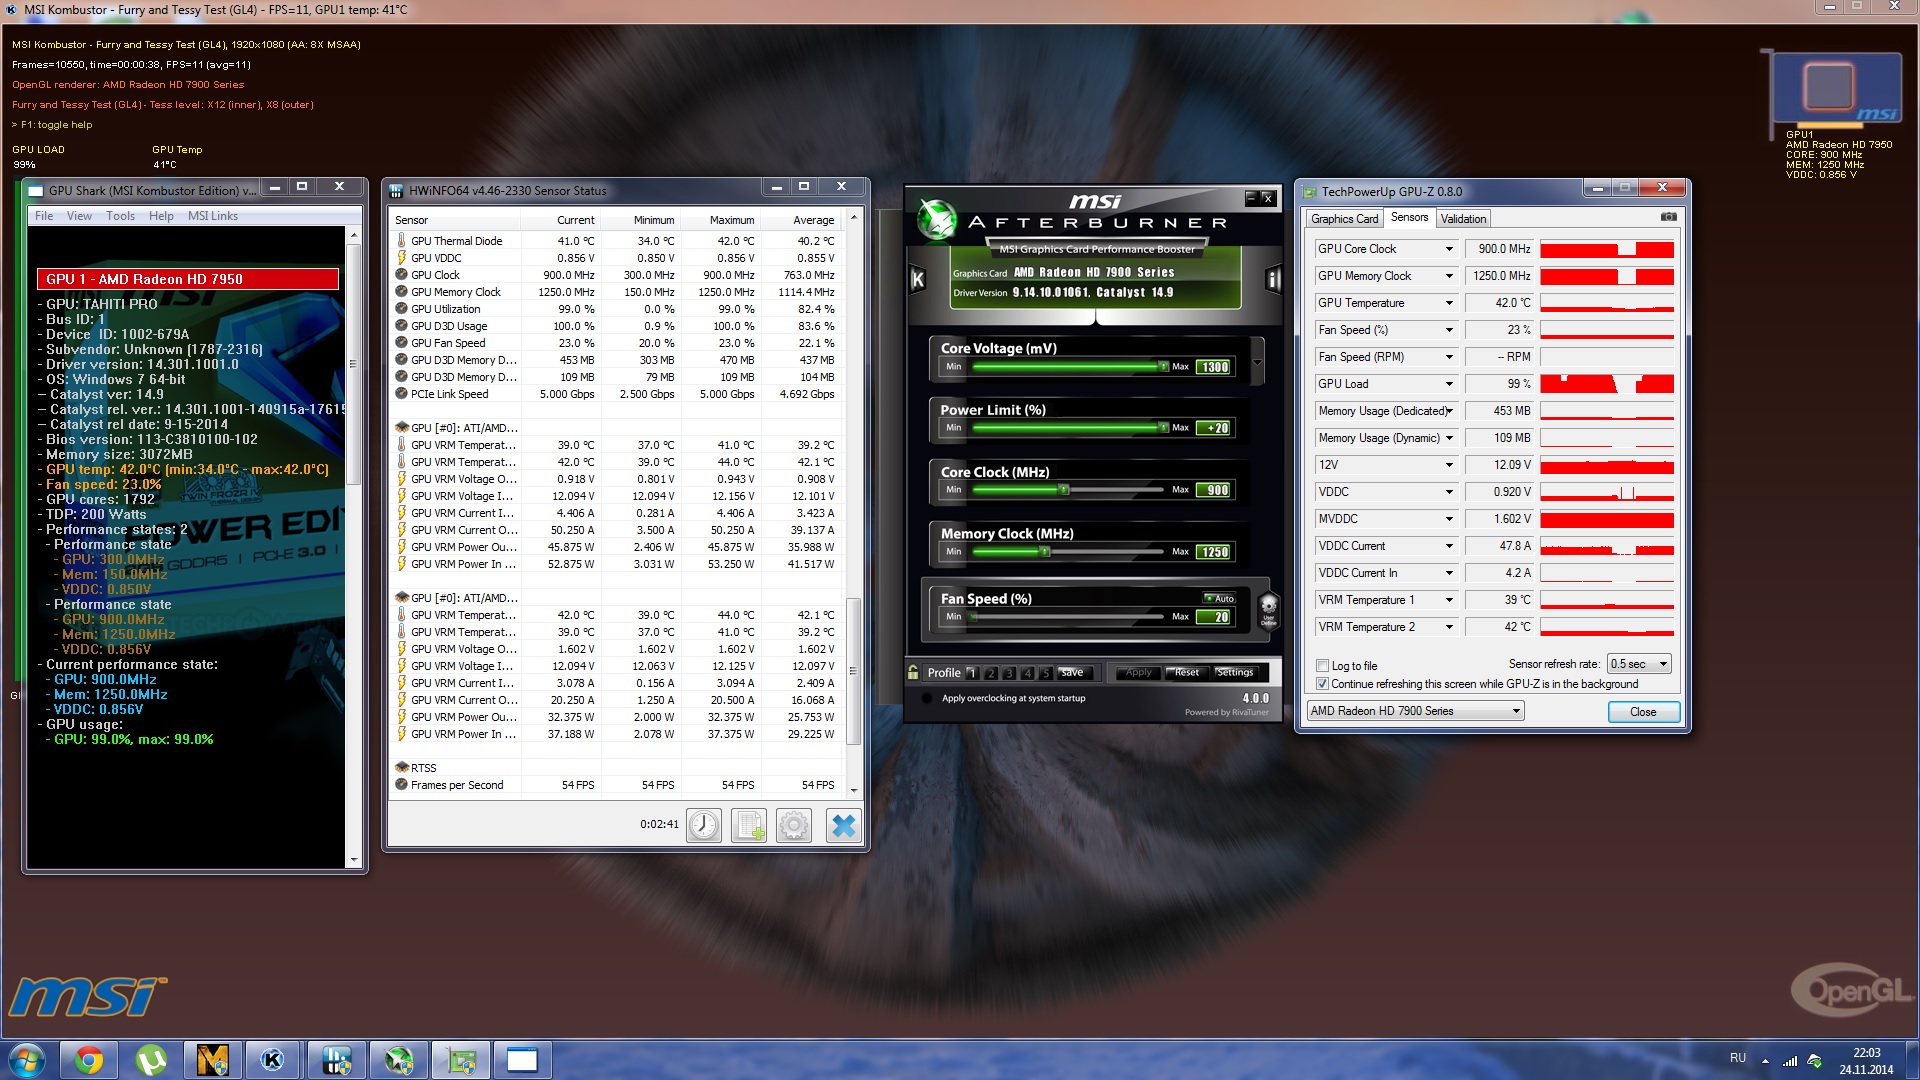Click the Afterburner info 'i' side button
Viewport: 1920px width, 1080px height.
[1273, 279]
